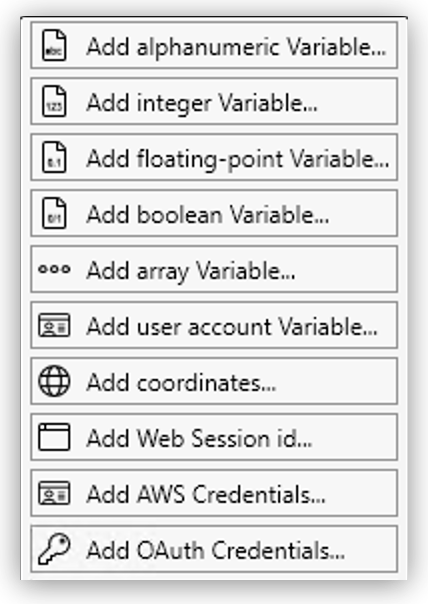The image size is (428, 604).
Task: Click the browser window icon for Web Session id
Action: point(54,437)
